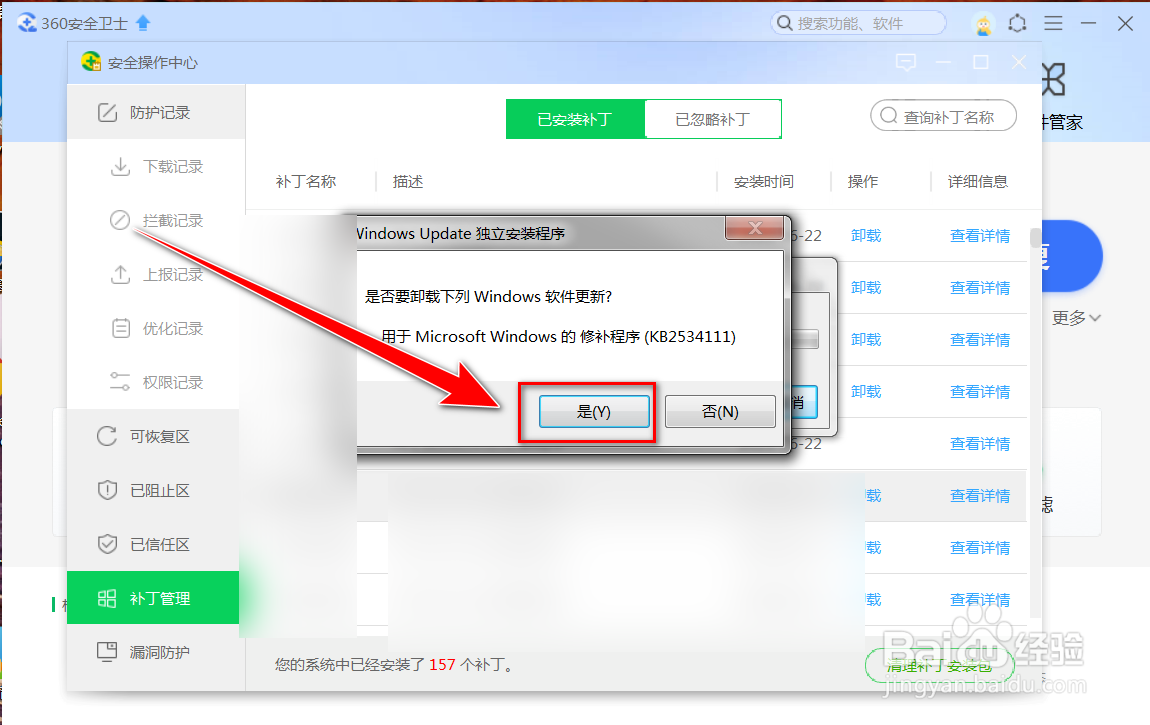The height and width of the screenshot is (725, 1150).
Task: Click the user avatar in the title bar
Action: (x=983, y=22)
